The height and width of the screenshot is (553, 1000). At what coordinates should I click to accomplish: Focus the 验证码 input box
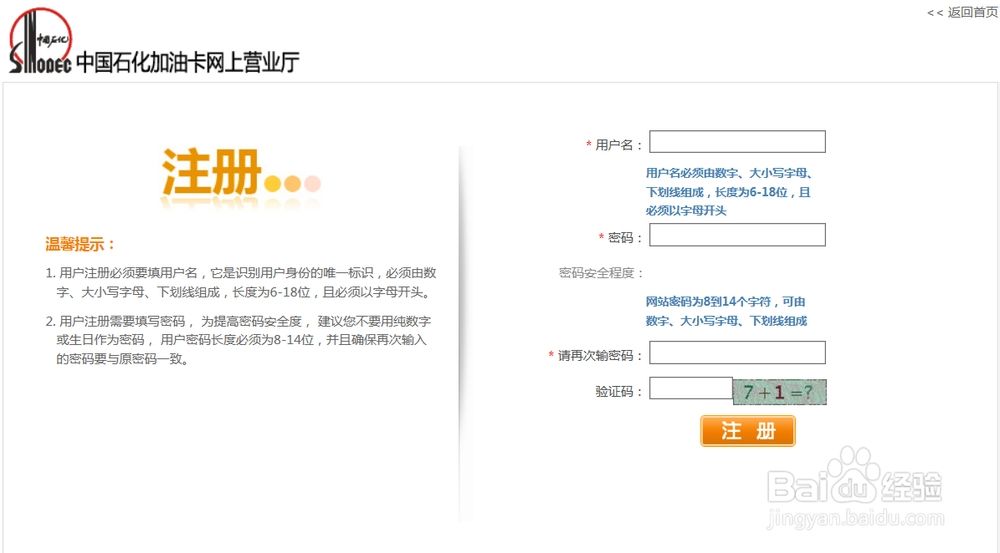pos(691,388)
